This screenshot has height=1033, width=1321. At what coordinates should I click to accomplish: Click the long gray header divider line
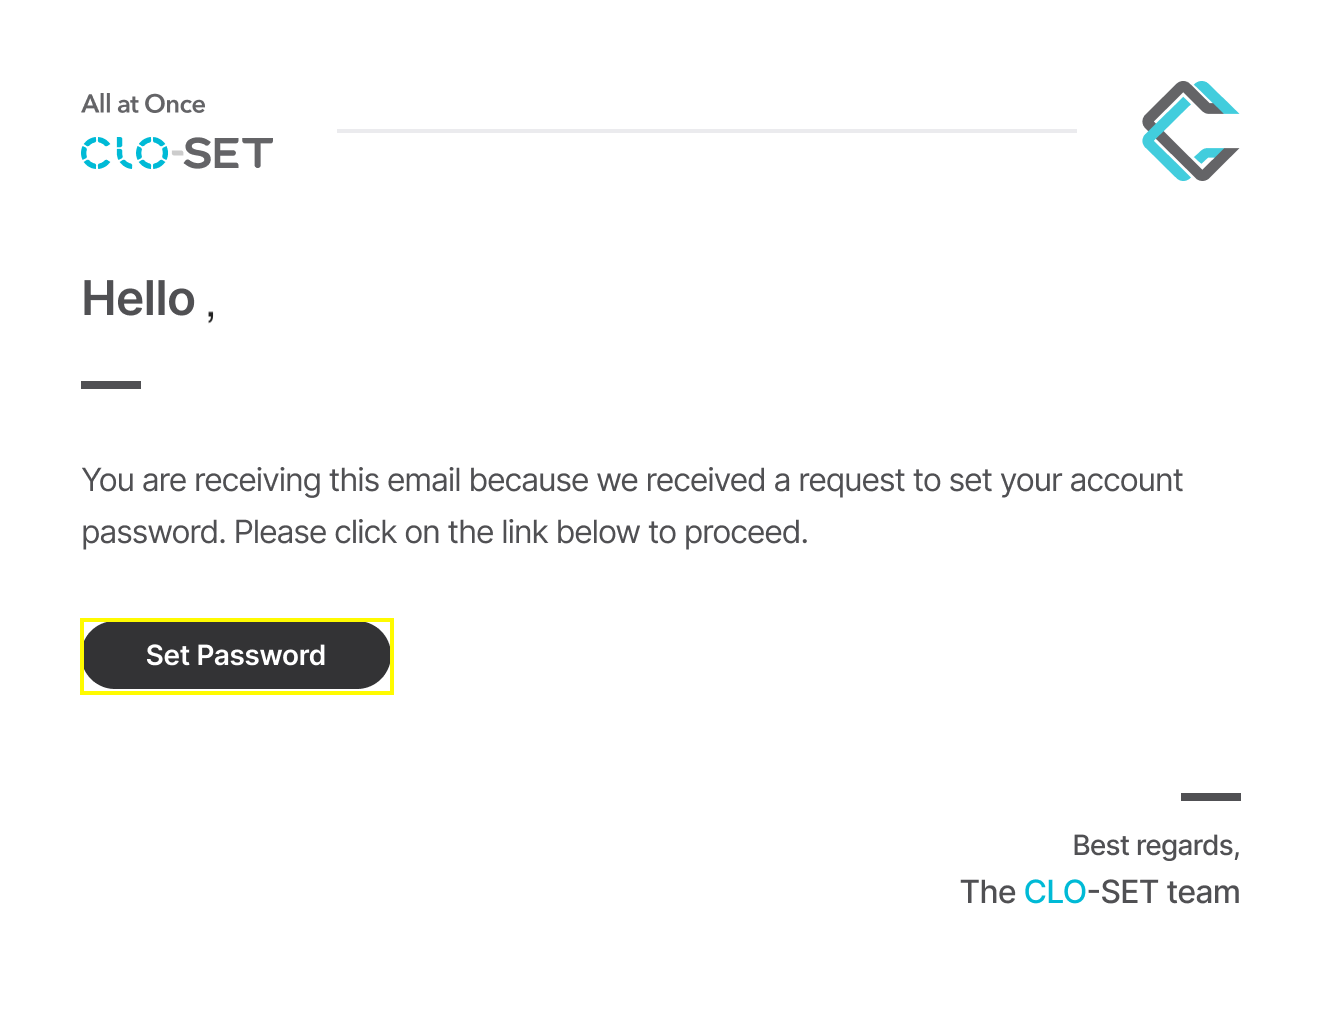(x=707, y=130)
